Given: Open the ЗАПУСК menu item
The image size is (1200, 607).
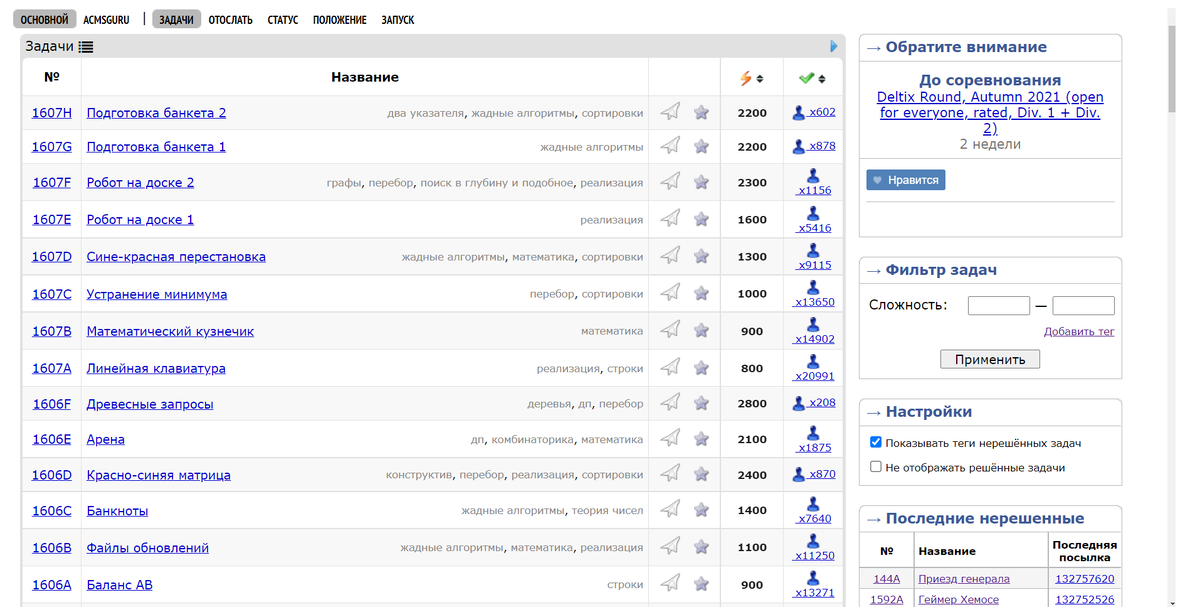Looking at the screenshot, I should [x=397, y=19].
